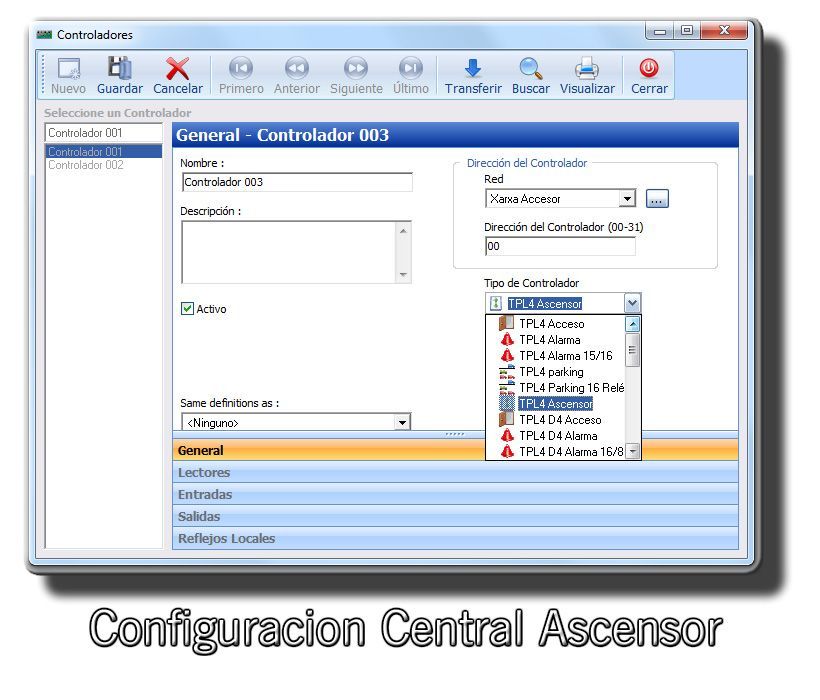
Task: Click into the Descripción text area
Action: 289,253
